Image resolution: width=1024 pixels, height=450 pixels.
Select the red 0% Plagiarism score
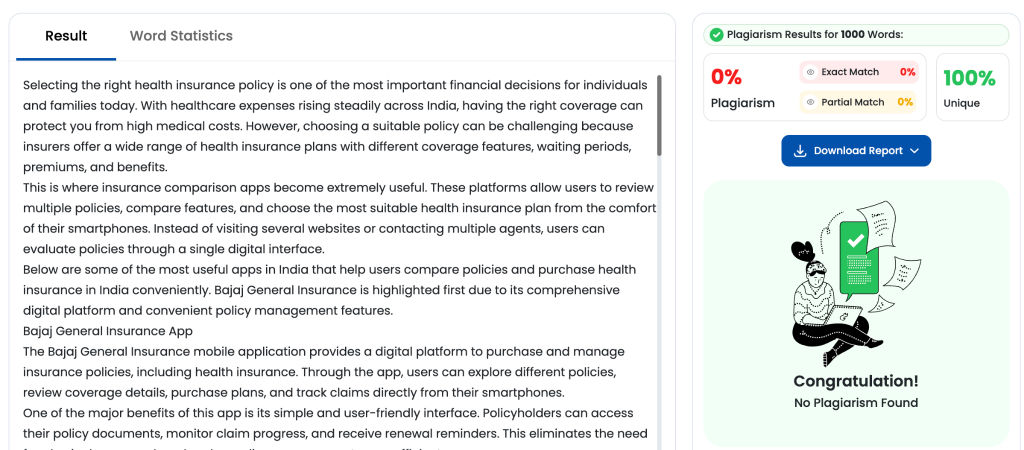[727, 77]
